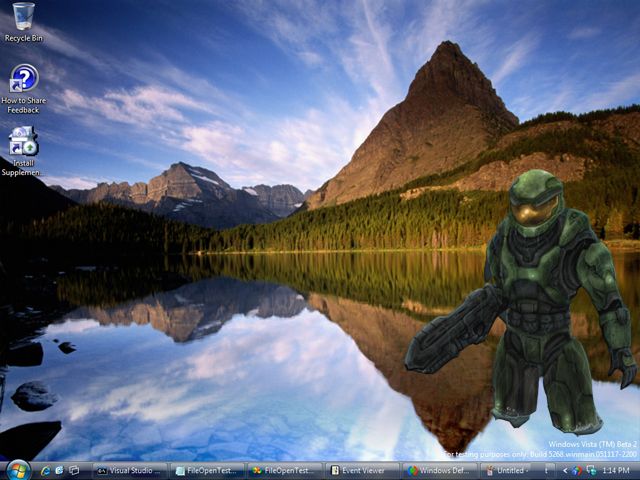Click the Windows Defender tray icon
The height and width of the screenshot is (480, 640).
[577, 471]
